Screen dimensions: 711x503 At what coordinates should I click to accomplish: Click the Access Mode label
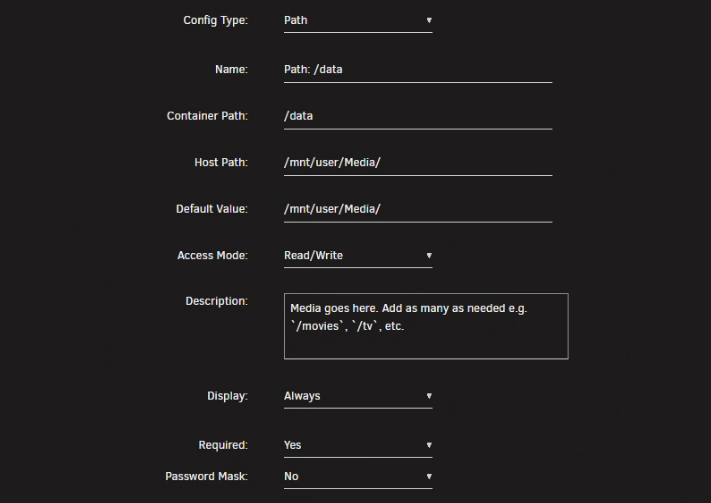(x=212, y=255)
